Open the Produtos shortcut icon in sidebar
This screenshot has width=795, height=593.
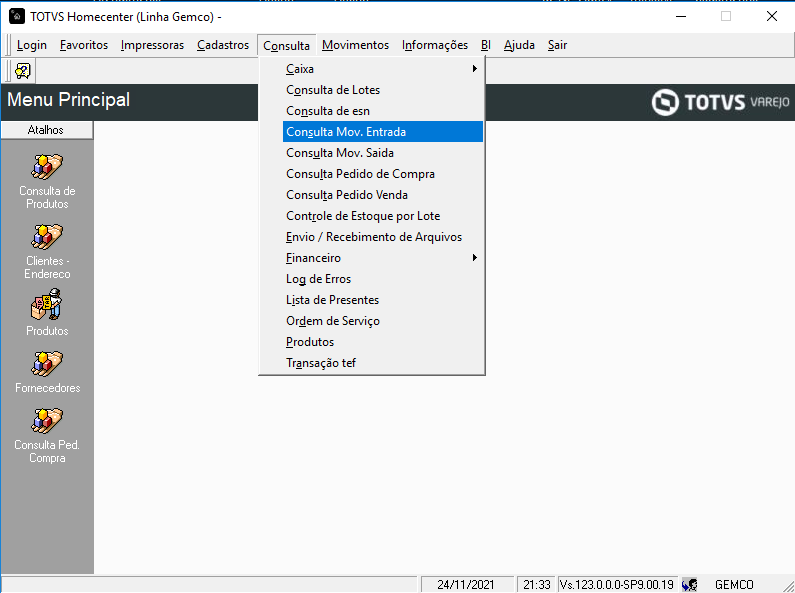[47, 305]
